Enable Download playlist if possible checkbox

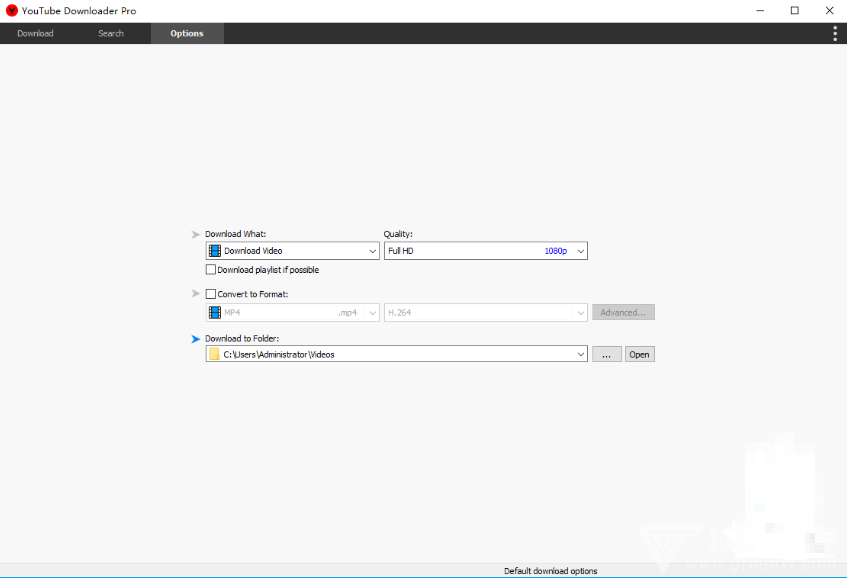point(211,270)
